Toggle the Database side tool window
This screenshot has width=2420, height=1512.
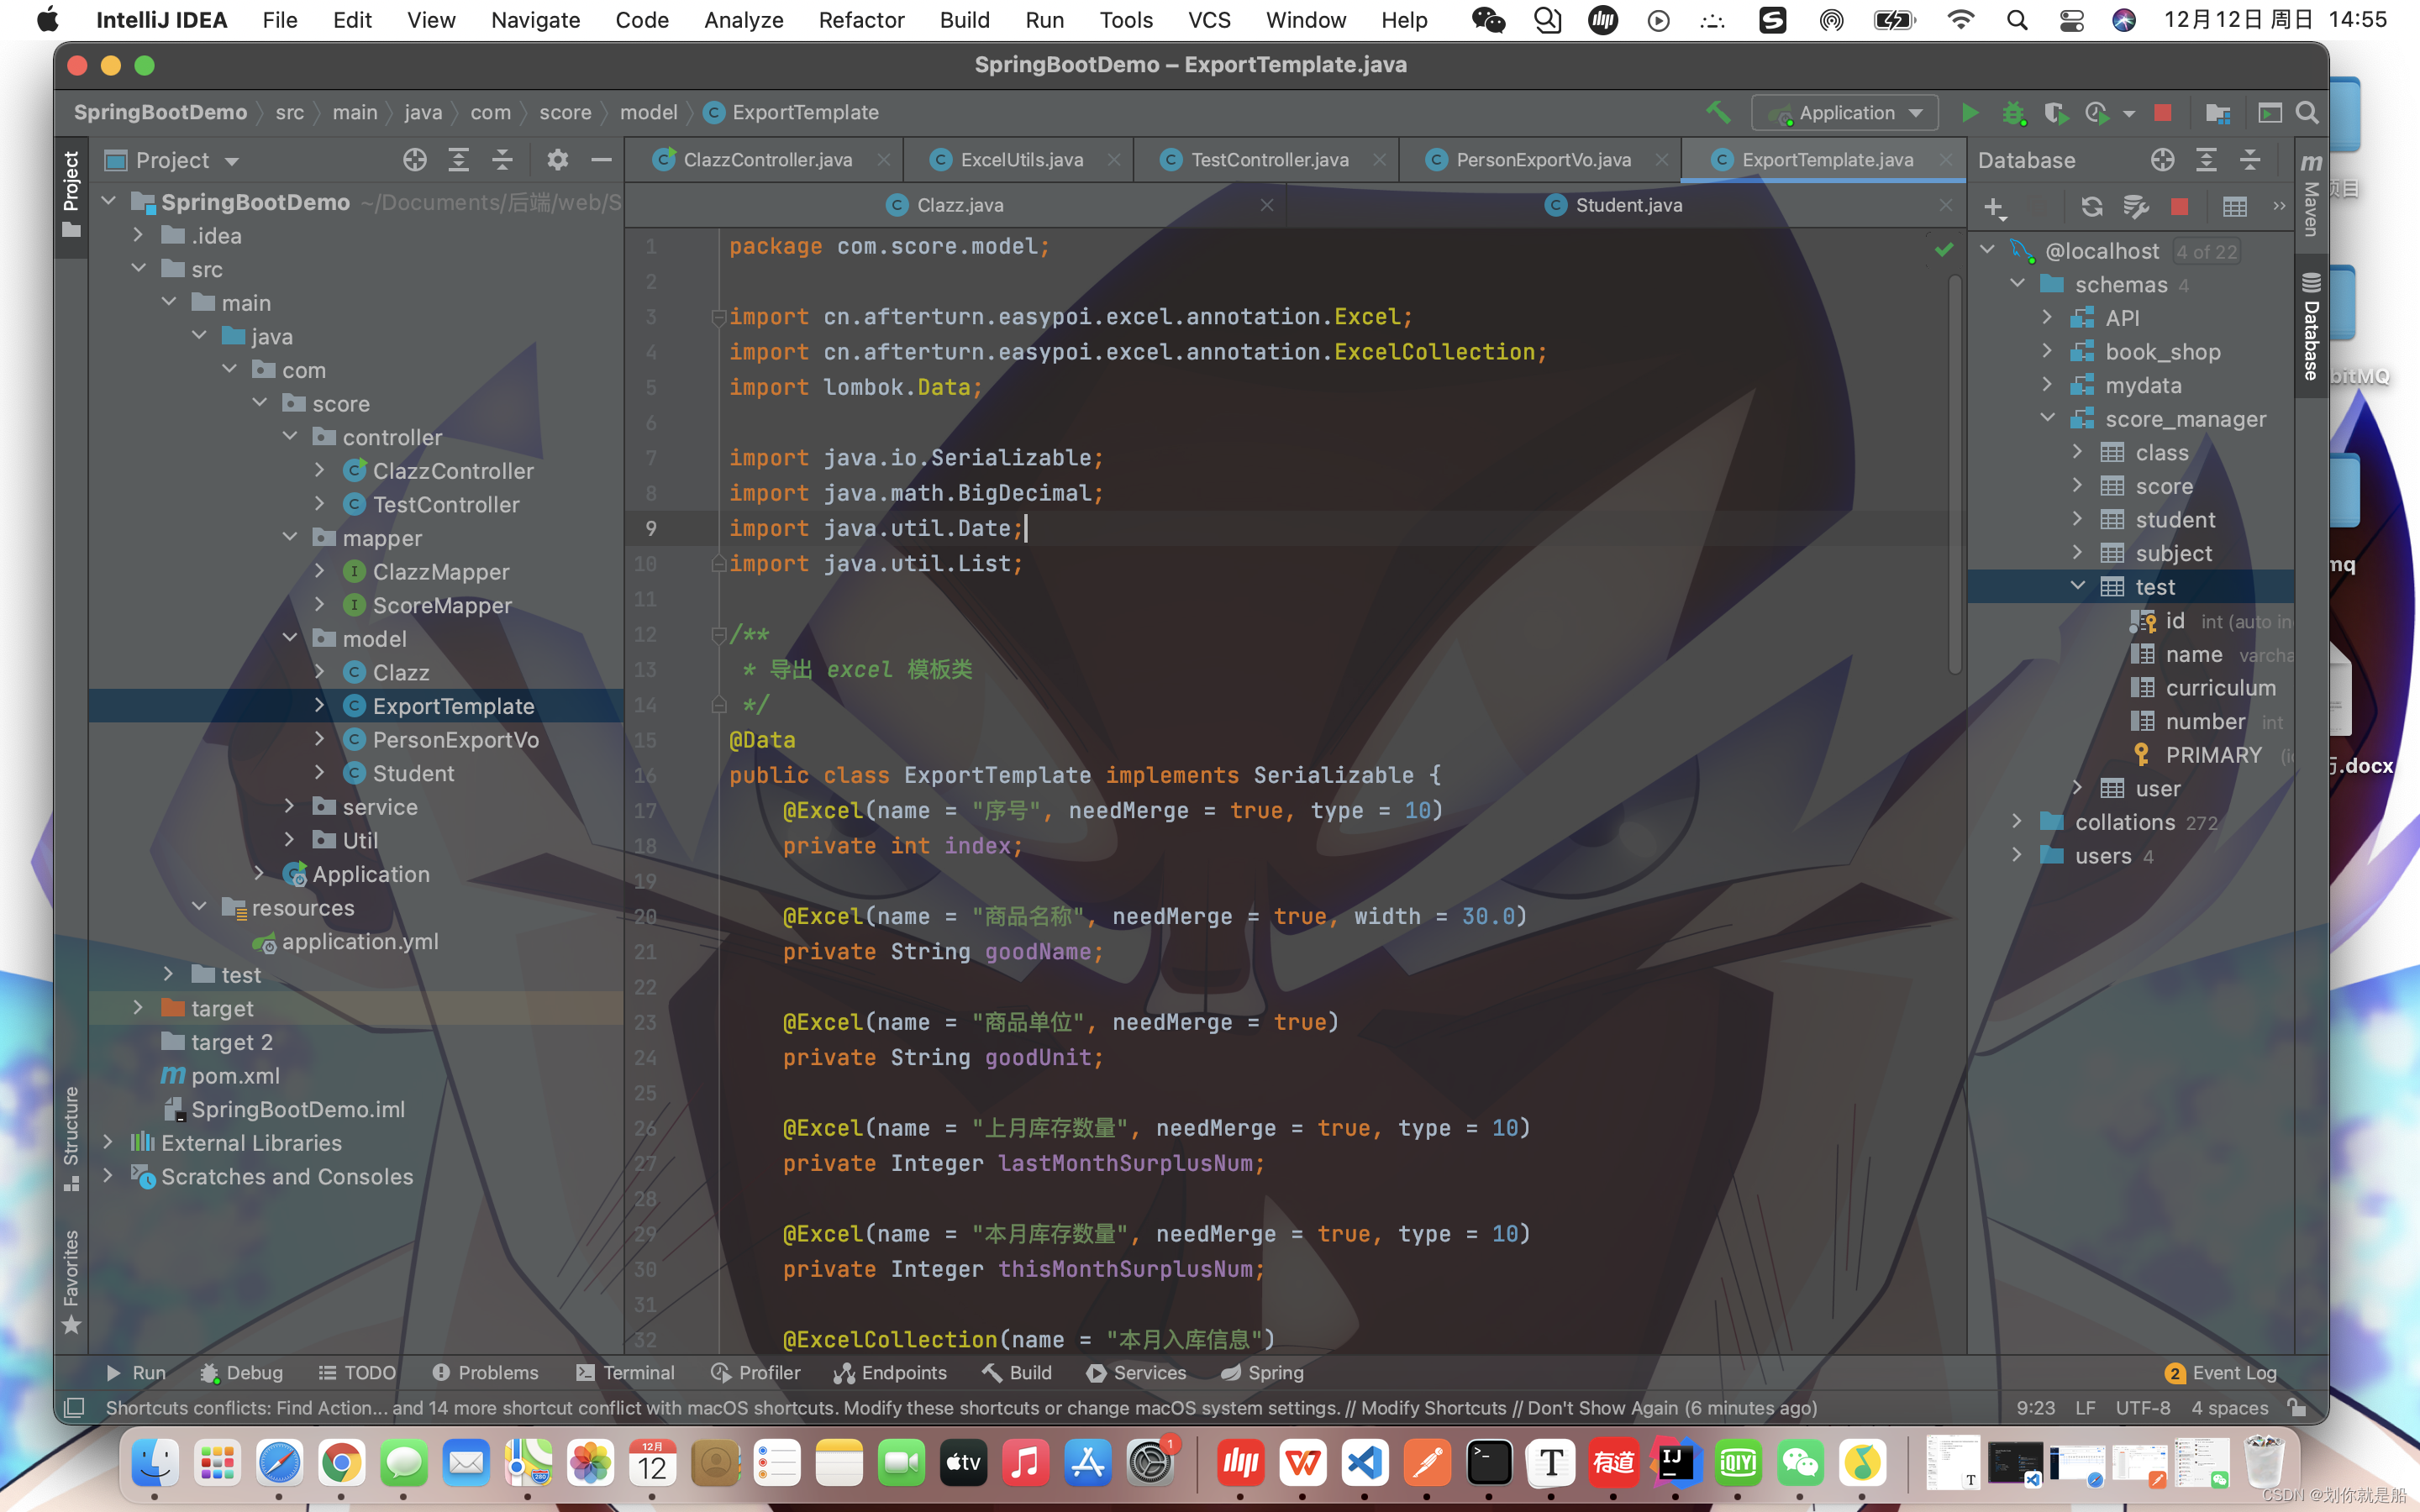2311,328
